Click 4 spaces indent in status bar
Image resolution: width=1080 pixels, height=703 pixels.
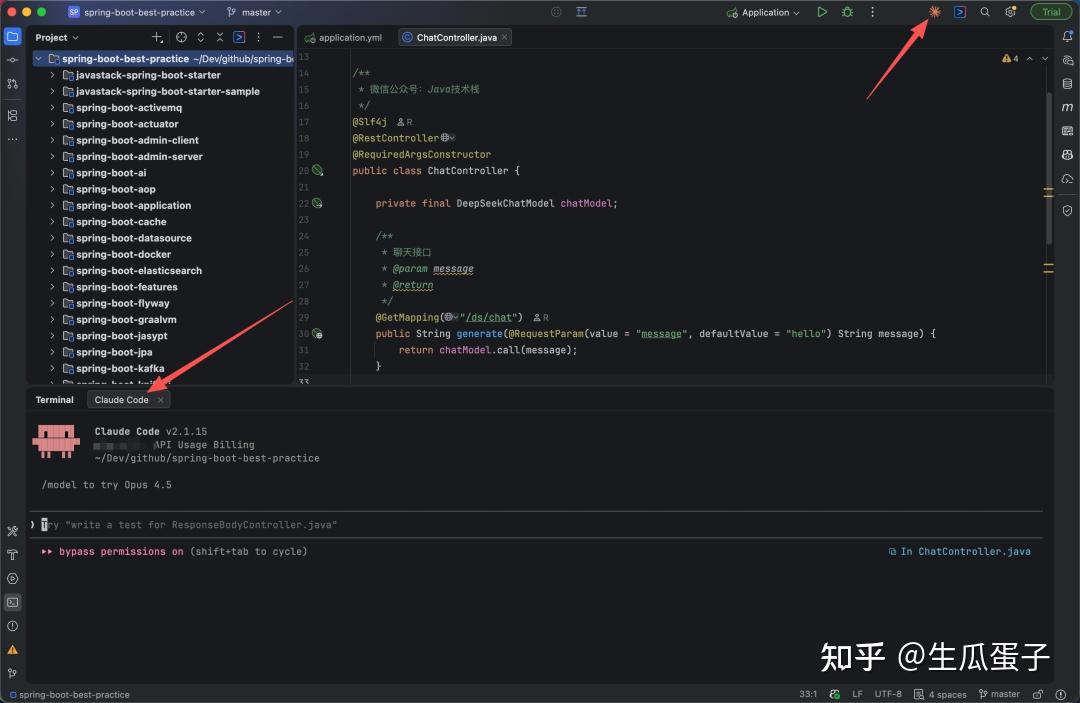pyautogui.click(x=940, y=694)
